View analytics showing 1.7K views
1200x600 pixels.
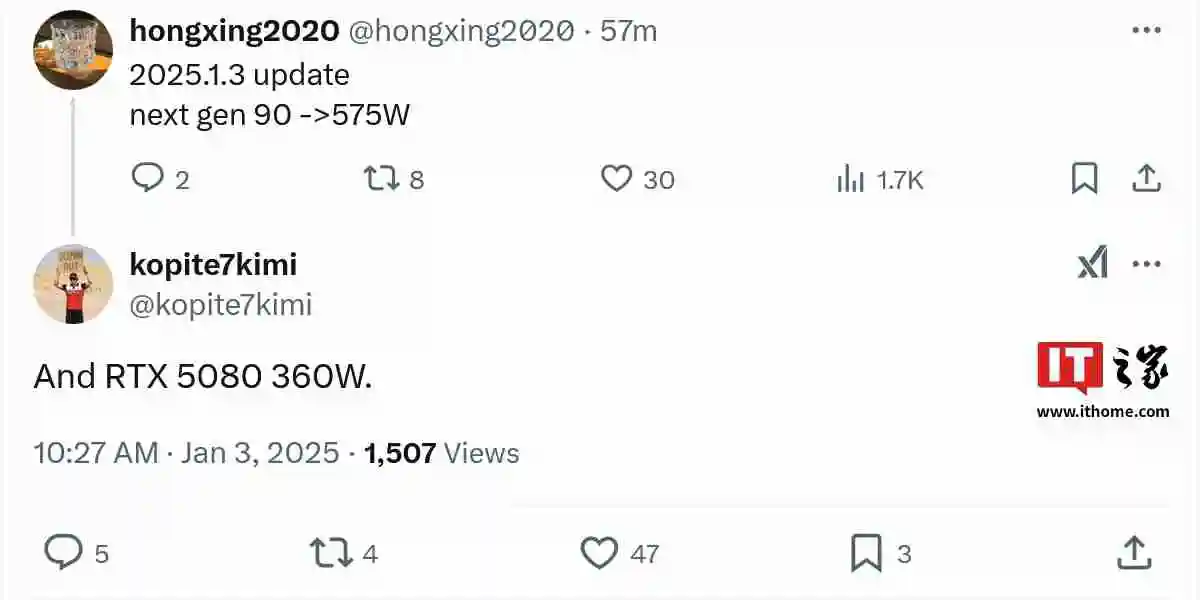click(x=850, y=180)
